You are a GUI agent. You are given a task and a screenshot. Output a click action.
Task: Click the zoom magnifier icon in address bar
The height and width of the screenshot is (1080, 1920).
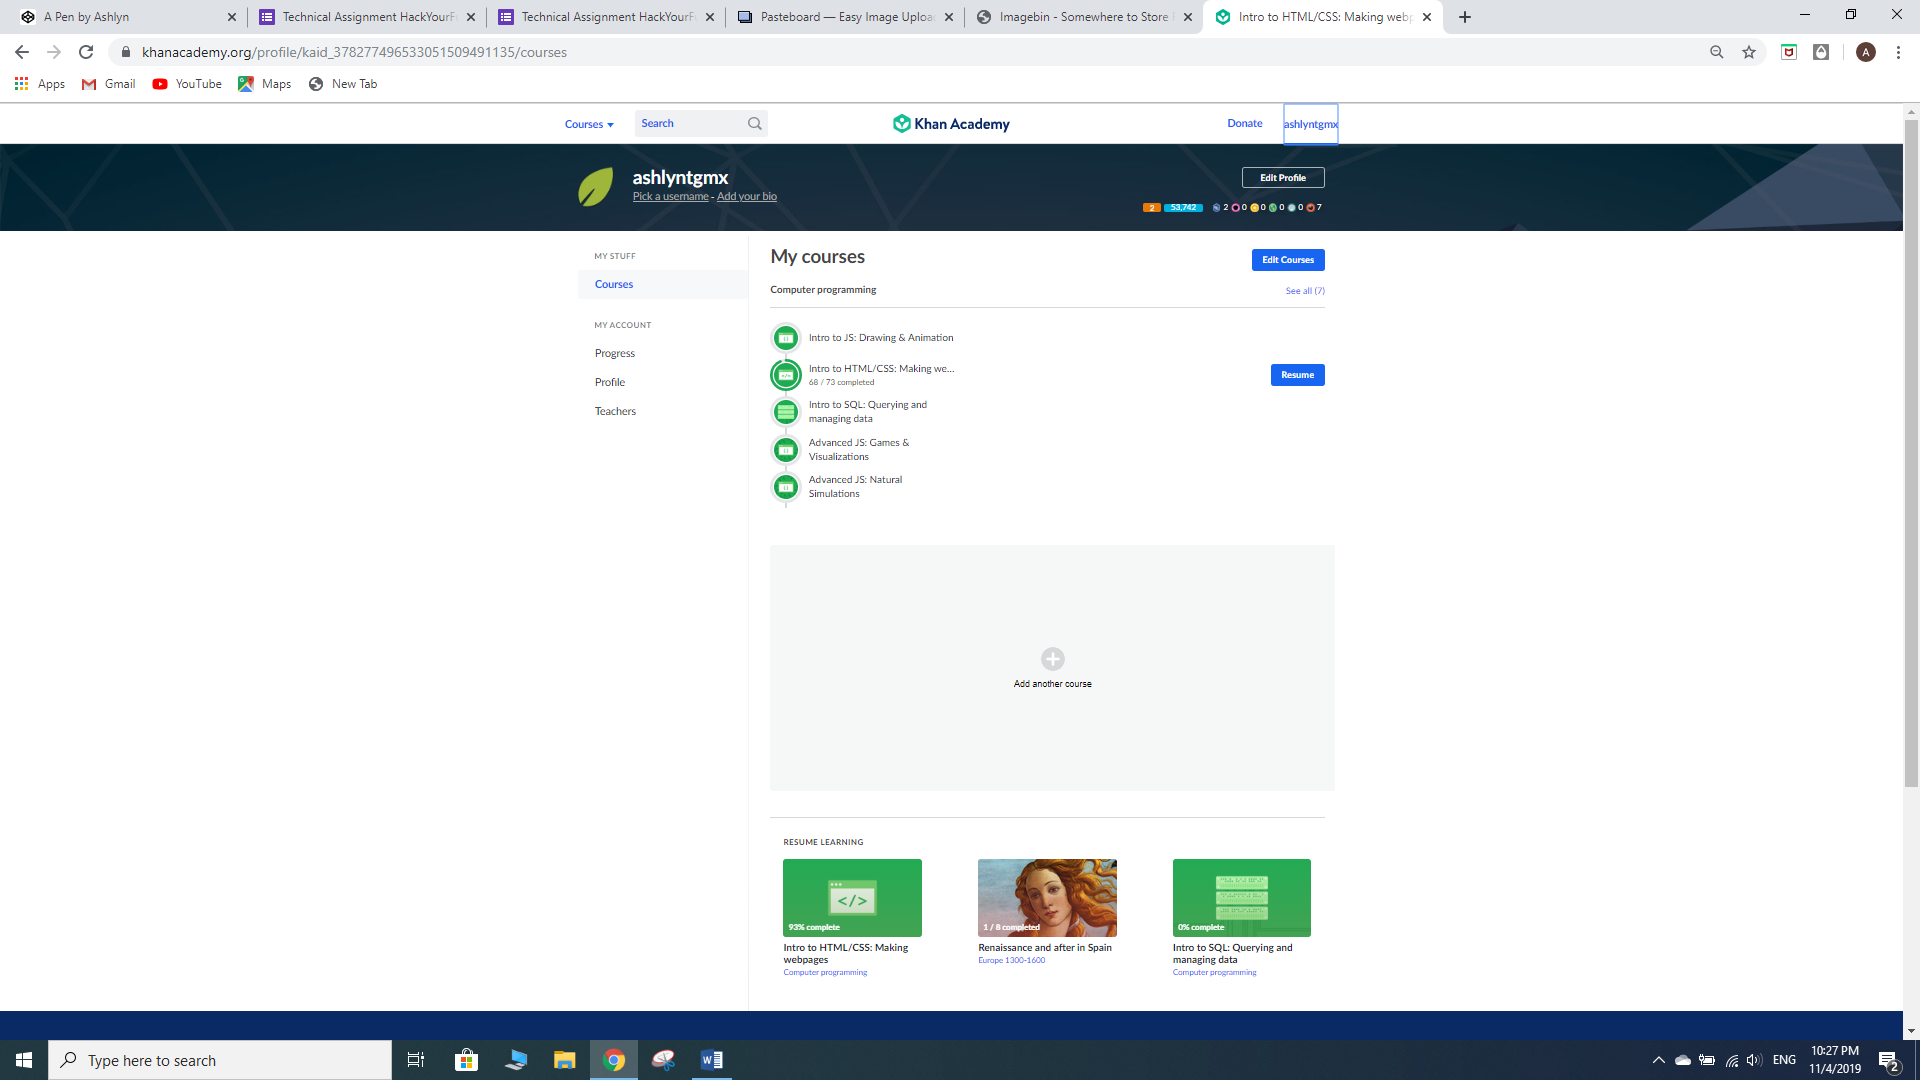(1717, 52)
